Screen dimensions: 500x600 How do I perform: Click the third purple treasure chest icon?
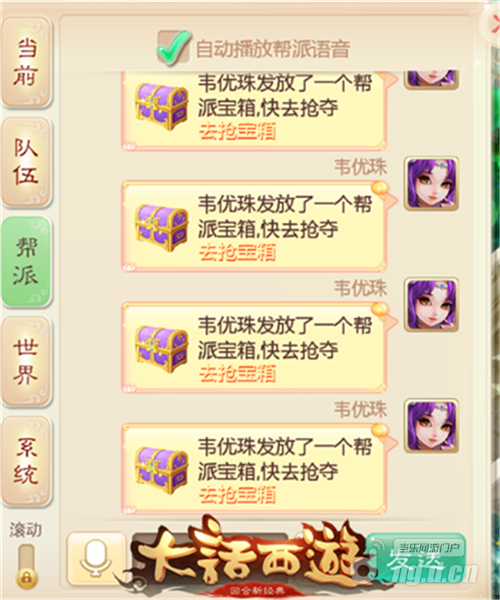[161, 347]
